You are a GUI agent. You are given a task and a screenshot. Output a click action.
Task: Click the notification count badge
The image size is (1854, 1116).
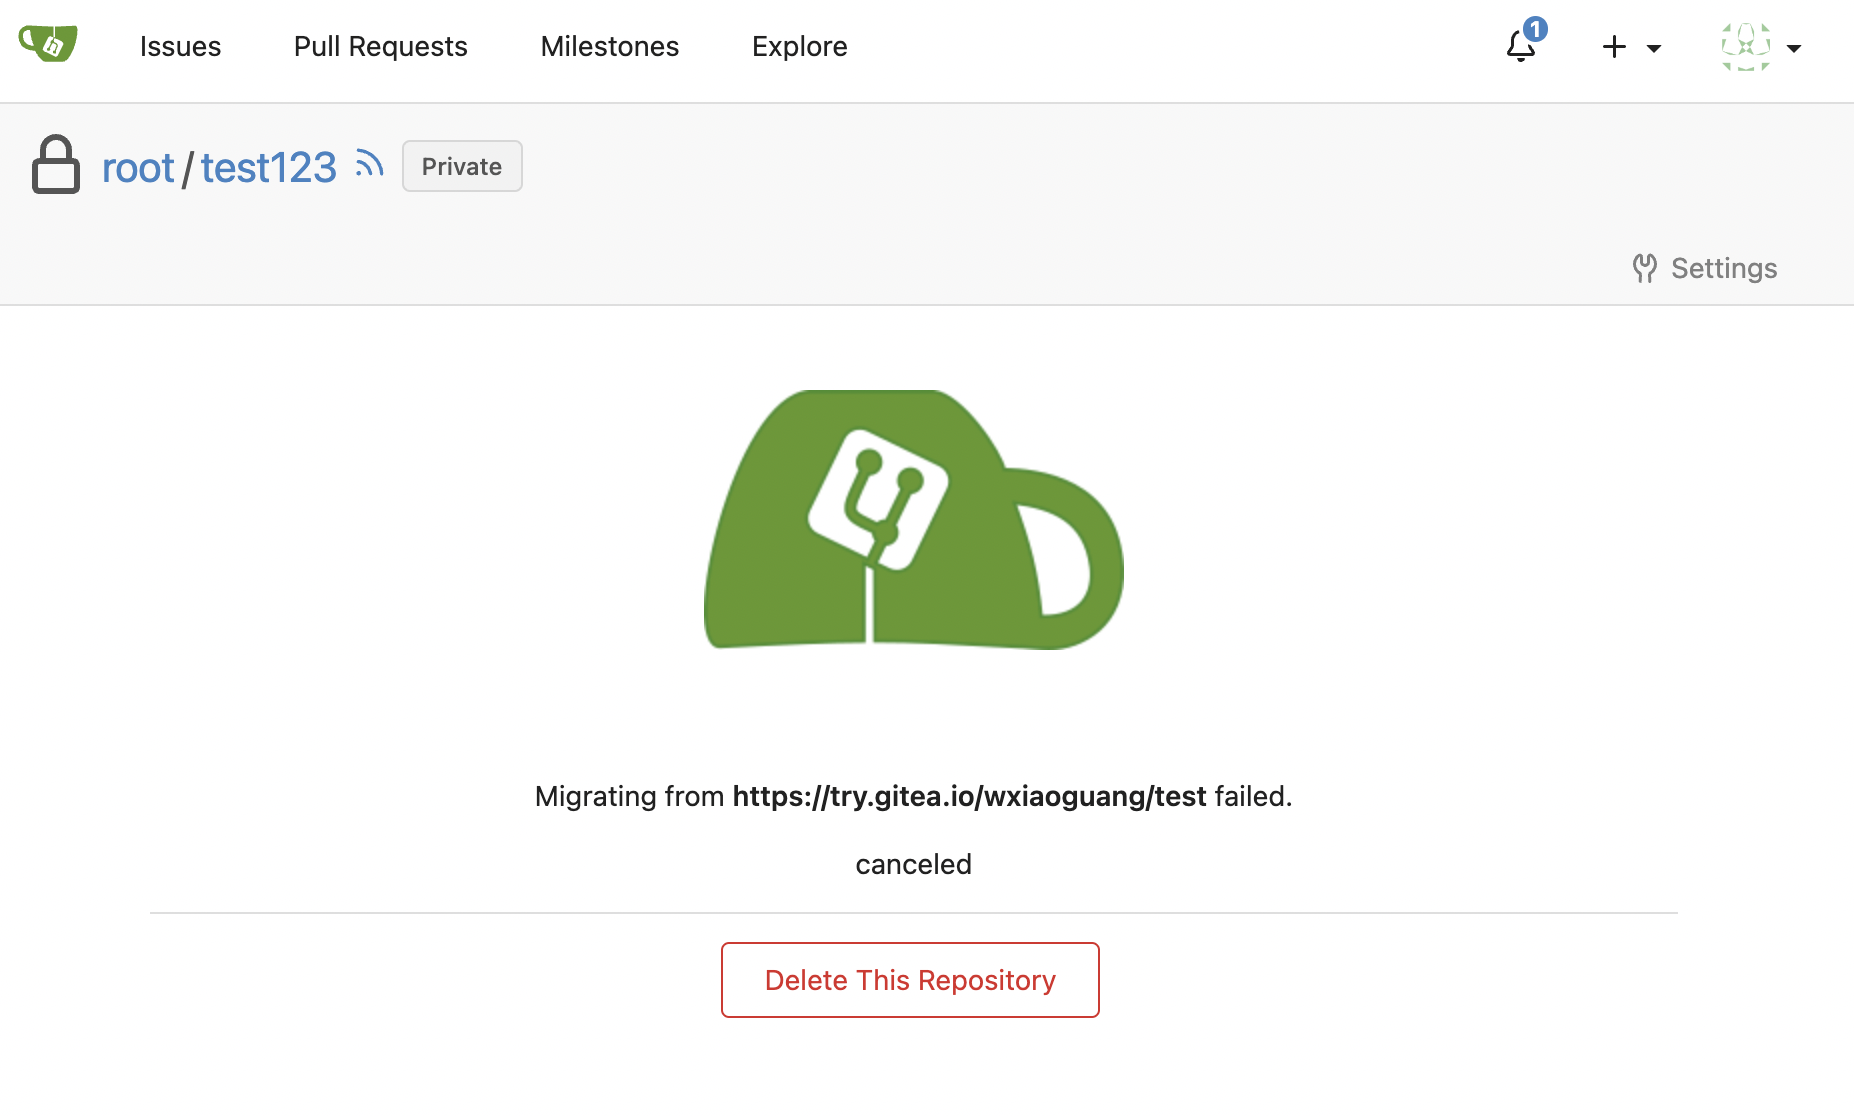click(x=1535, y=29)
